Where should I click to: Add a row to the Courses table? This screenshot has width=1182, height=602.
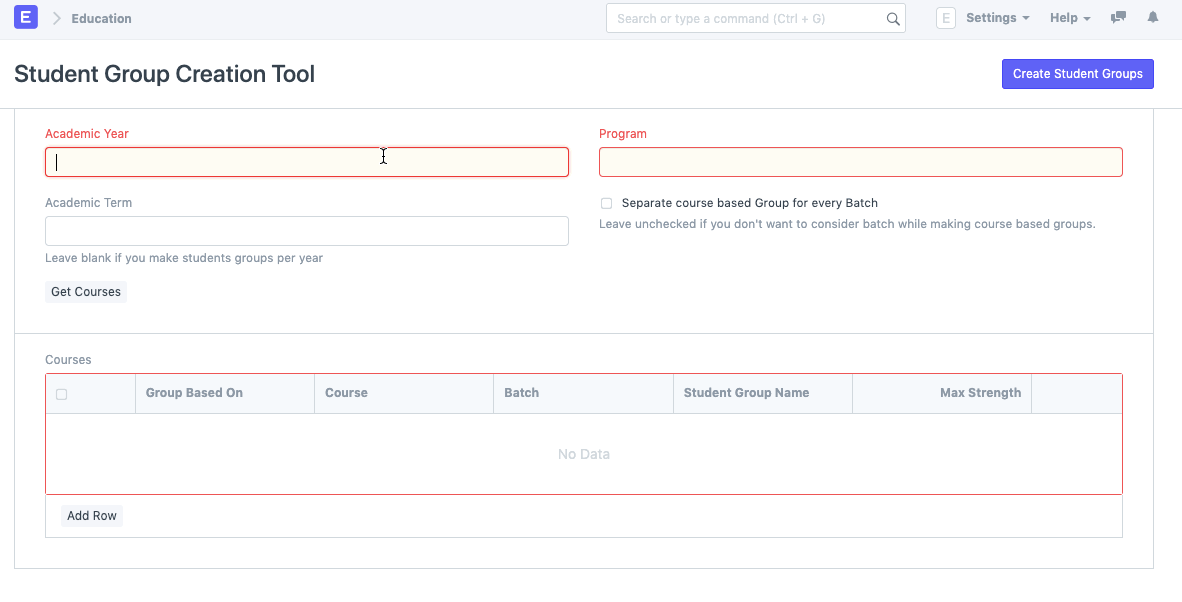click(91, 515)
